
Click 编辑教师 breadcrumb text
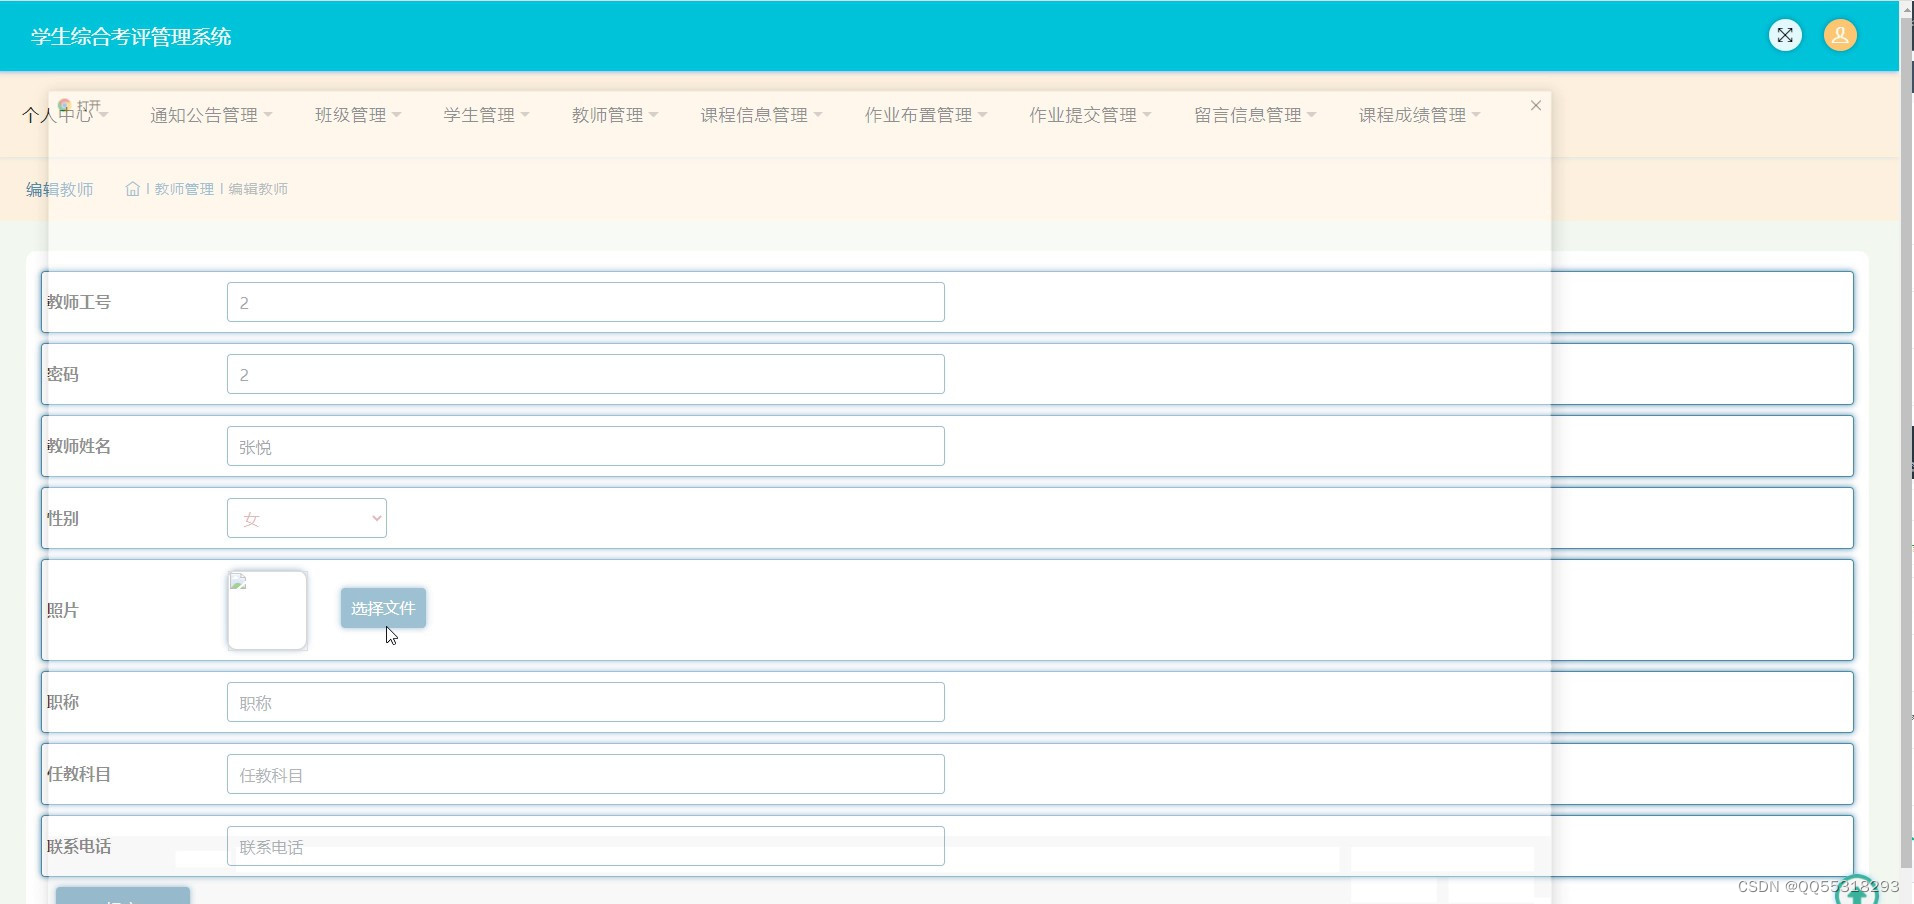click(258, 189)
